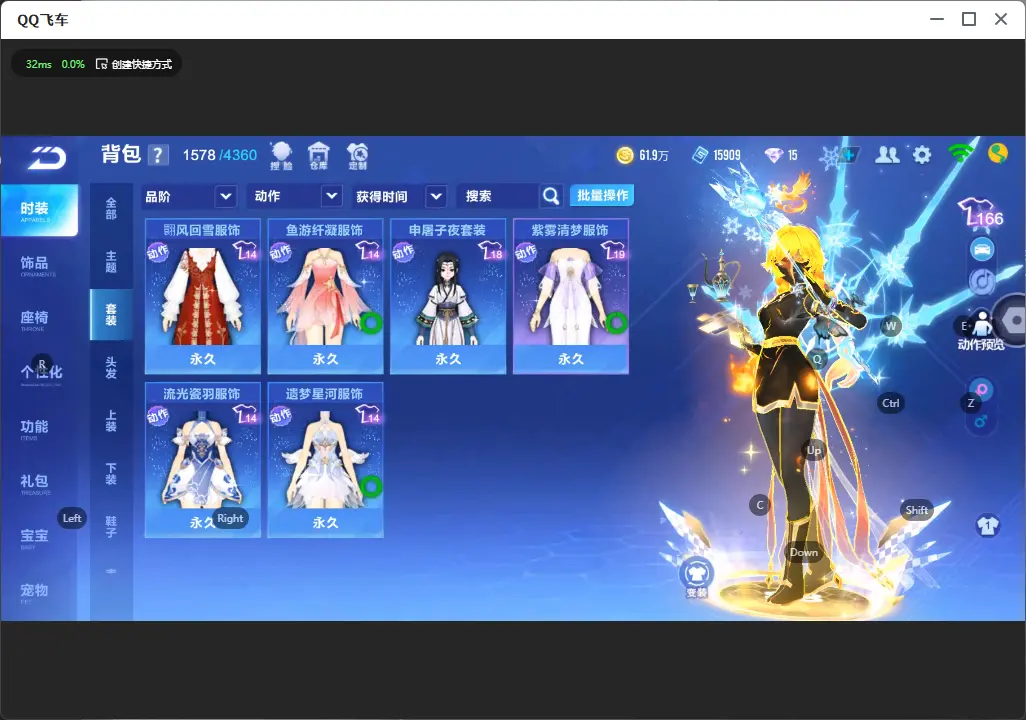Click the snowflake plus recharge icon

(840, 156)
